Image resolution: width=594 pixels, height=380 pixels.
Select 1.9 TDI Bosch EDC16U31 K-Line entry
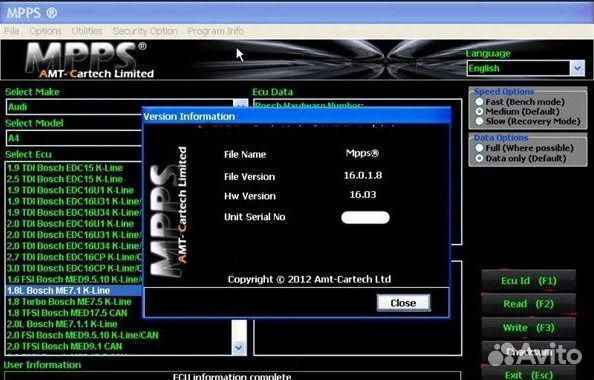(74, 201)
